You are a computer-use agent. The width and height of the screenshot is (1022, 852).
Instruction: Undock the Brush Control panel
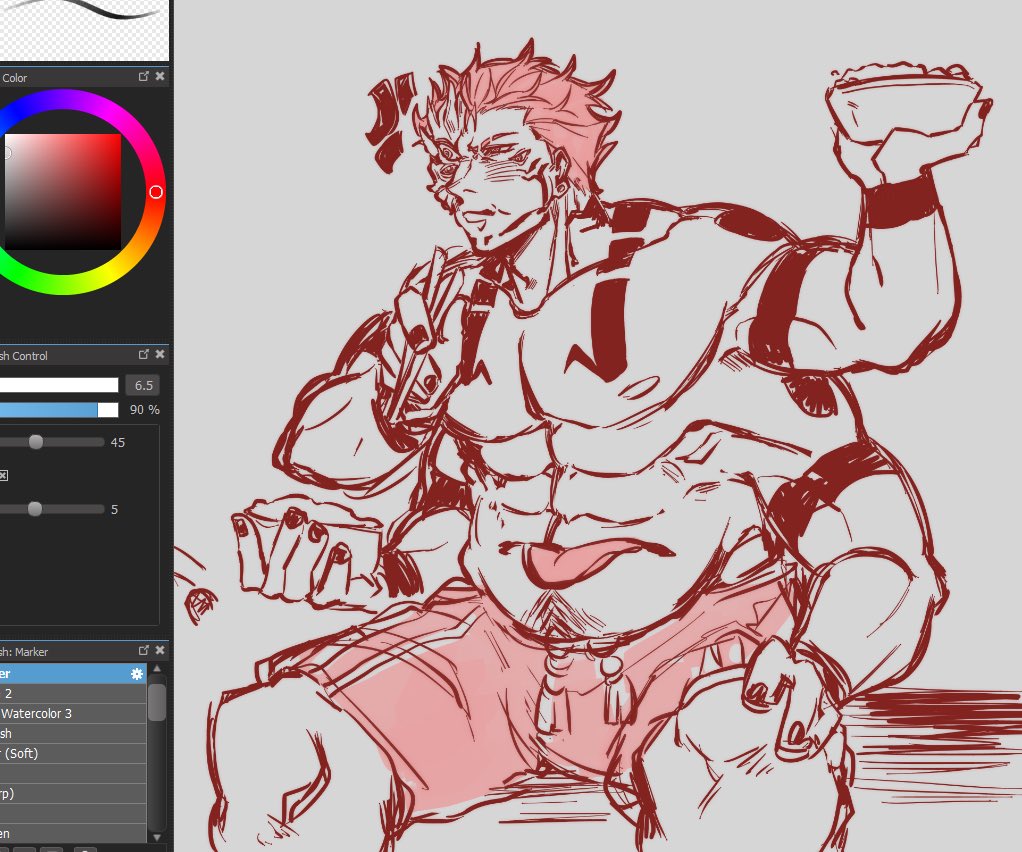(x=144, y=355)
